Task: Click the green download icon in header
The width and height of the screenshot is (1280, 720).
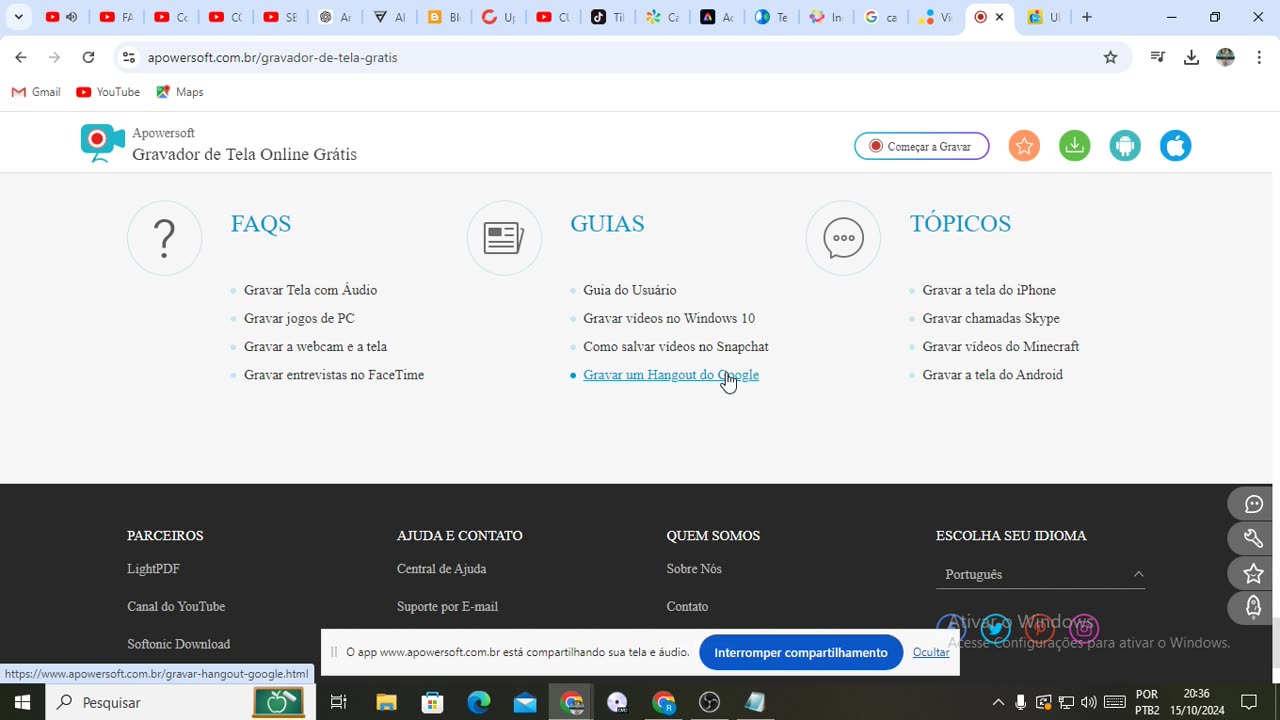Action: 1075,146
